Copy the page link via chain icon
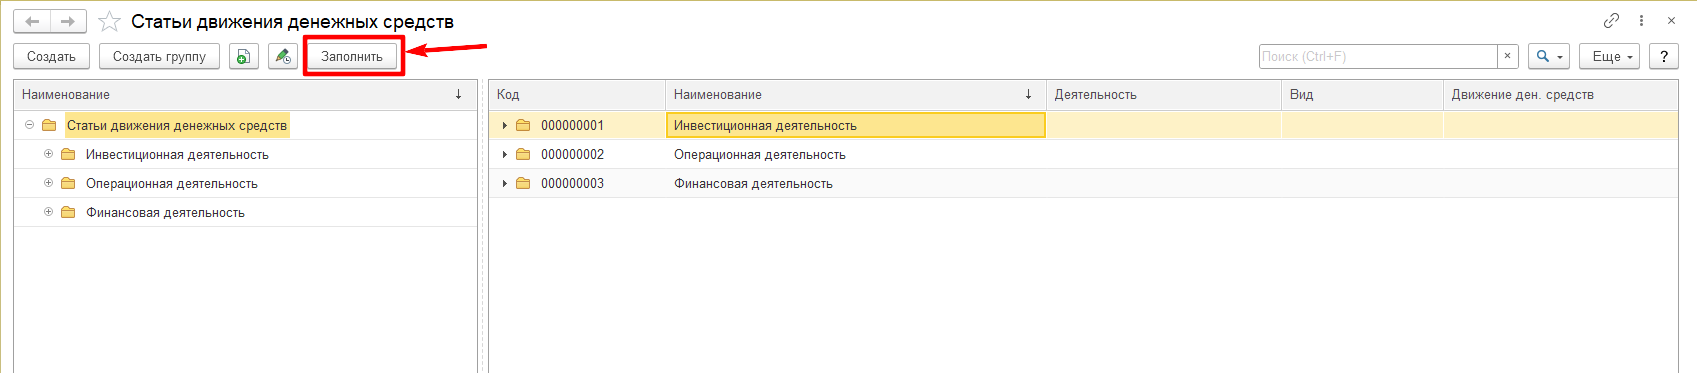This screenshot has height=373, width=1697. [x=1611, y=20]
